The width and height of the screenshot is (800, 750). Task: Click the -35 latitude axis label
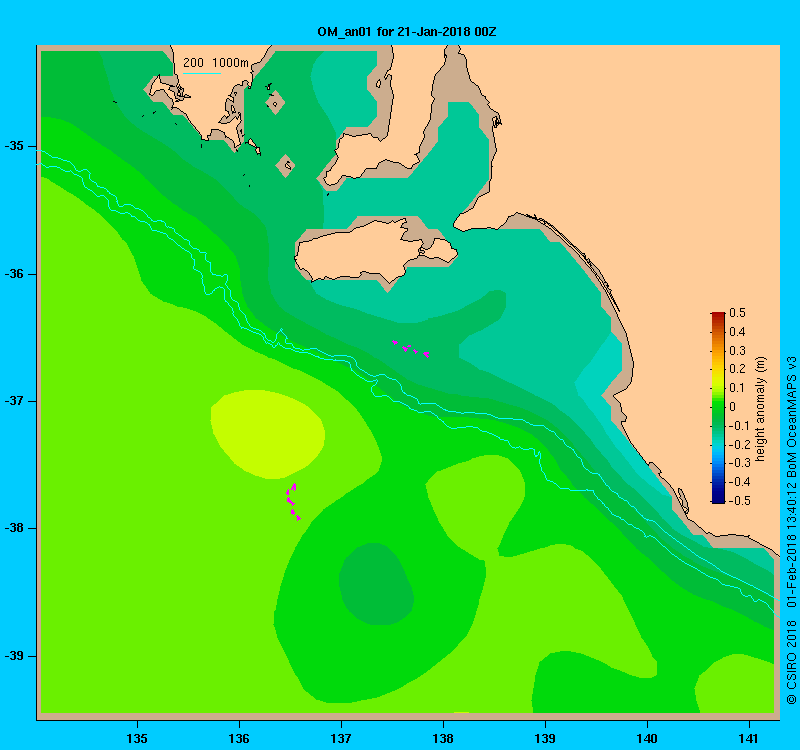tap(14, 146)
